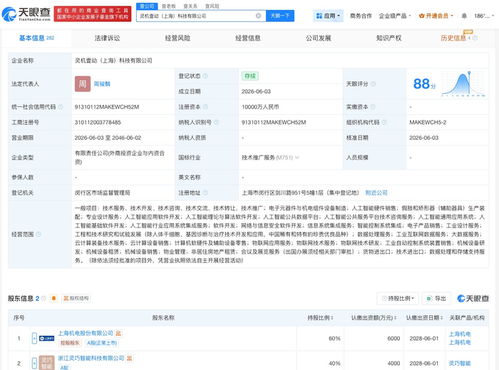Expand the 应用 apps dropdown
The height and width of the screenshot is (370, 499).
coord(328,16)
